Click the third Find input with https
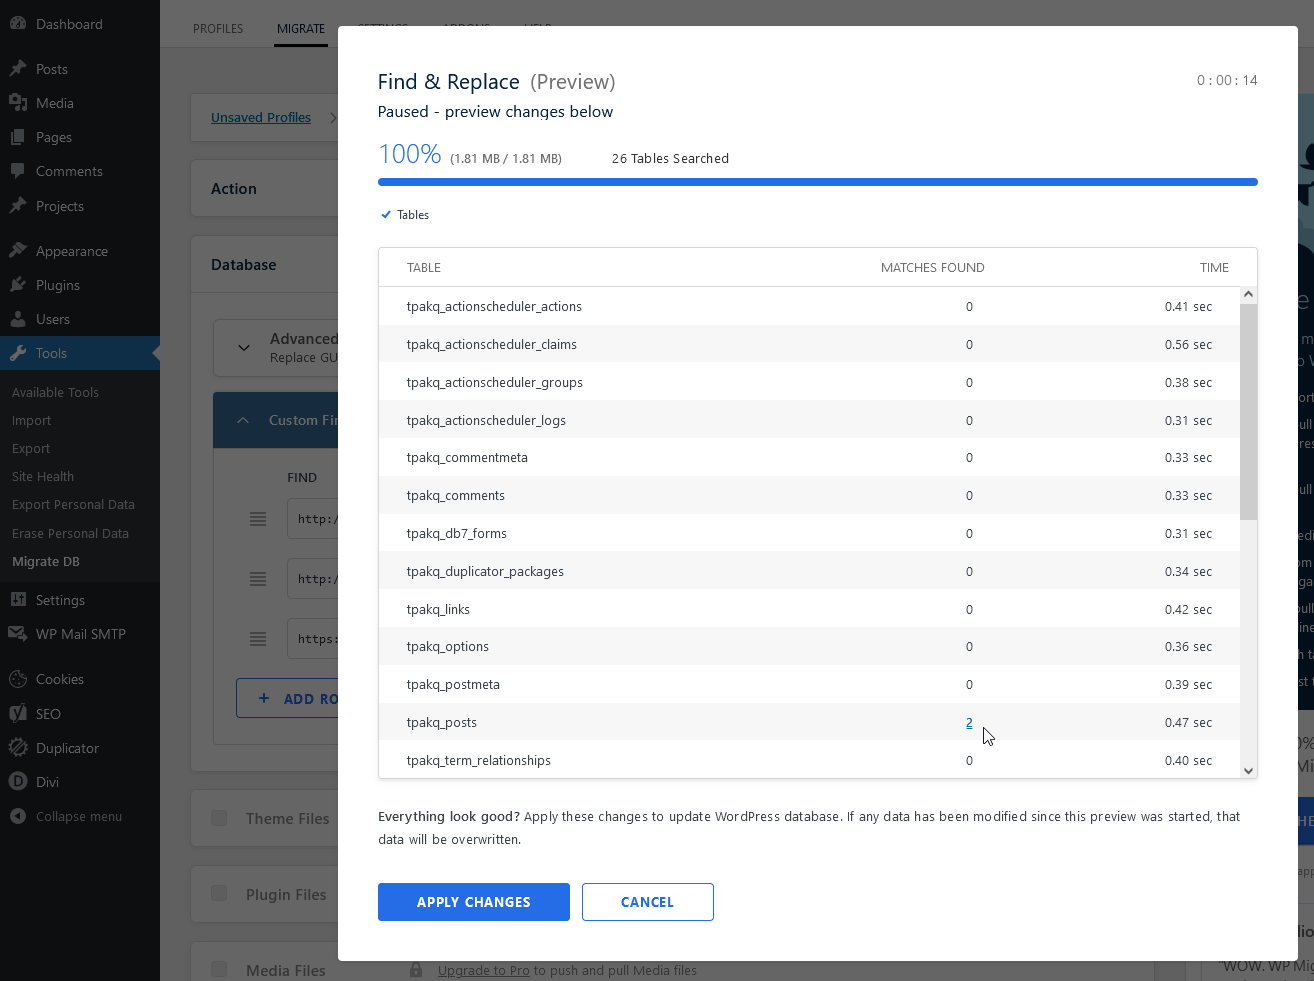 [313, 639]
